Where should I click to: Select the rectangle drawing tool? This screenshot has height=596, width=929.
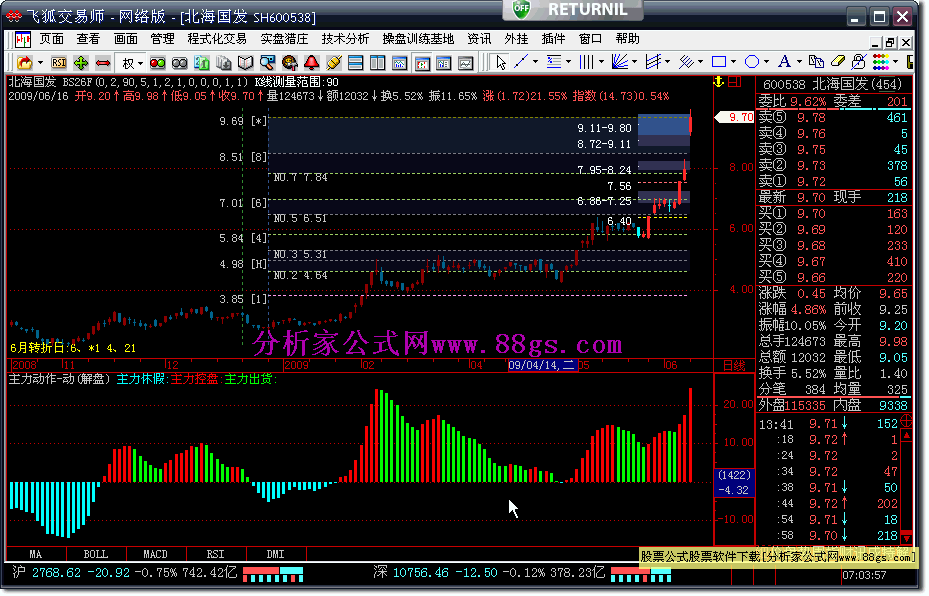719,62
